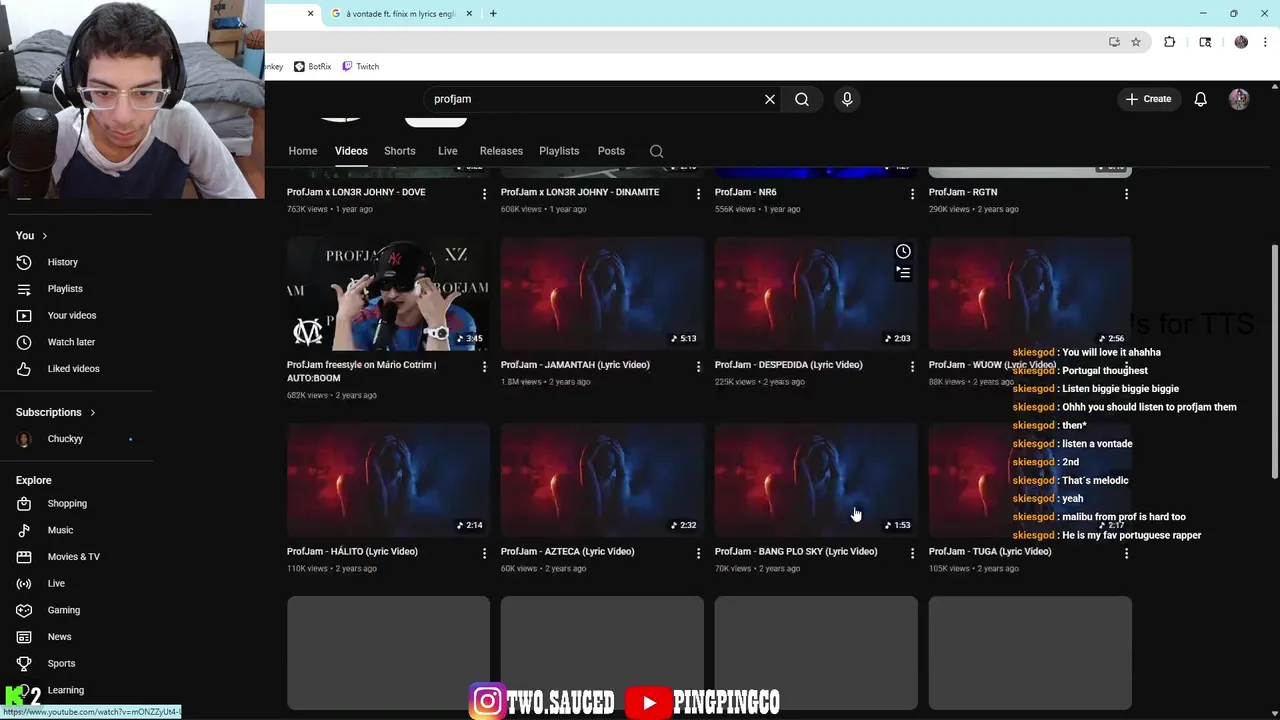Screen dimensions: 1280x720
Task: Open options for the JAMANTAH lyric video
Action: 699,367
